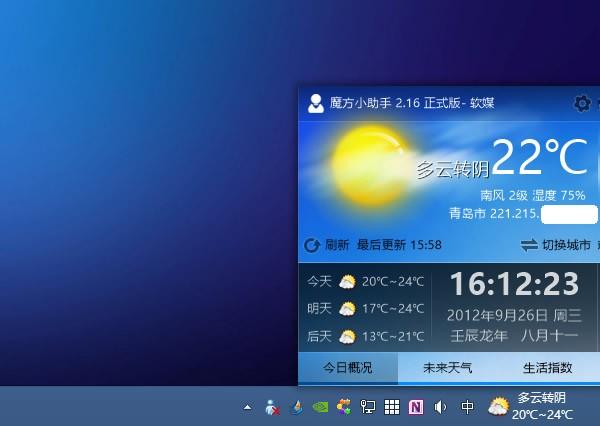The width and height of the screenshot is (600, 426).
Task: Click the network connection tray icon
Action: (x=368, y=407)
